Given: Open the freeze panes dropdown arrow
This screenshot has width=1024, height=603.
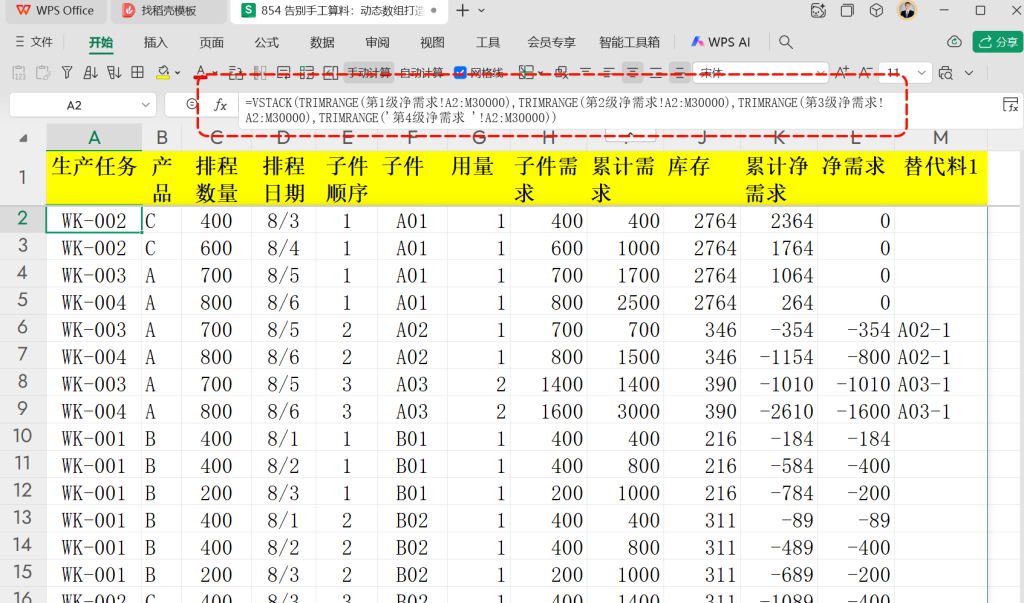Looking at the screenshot, I should coord(541,73).
